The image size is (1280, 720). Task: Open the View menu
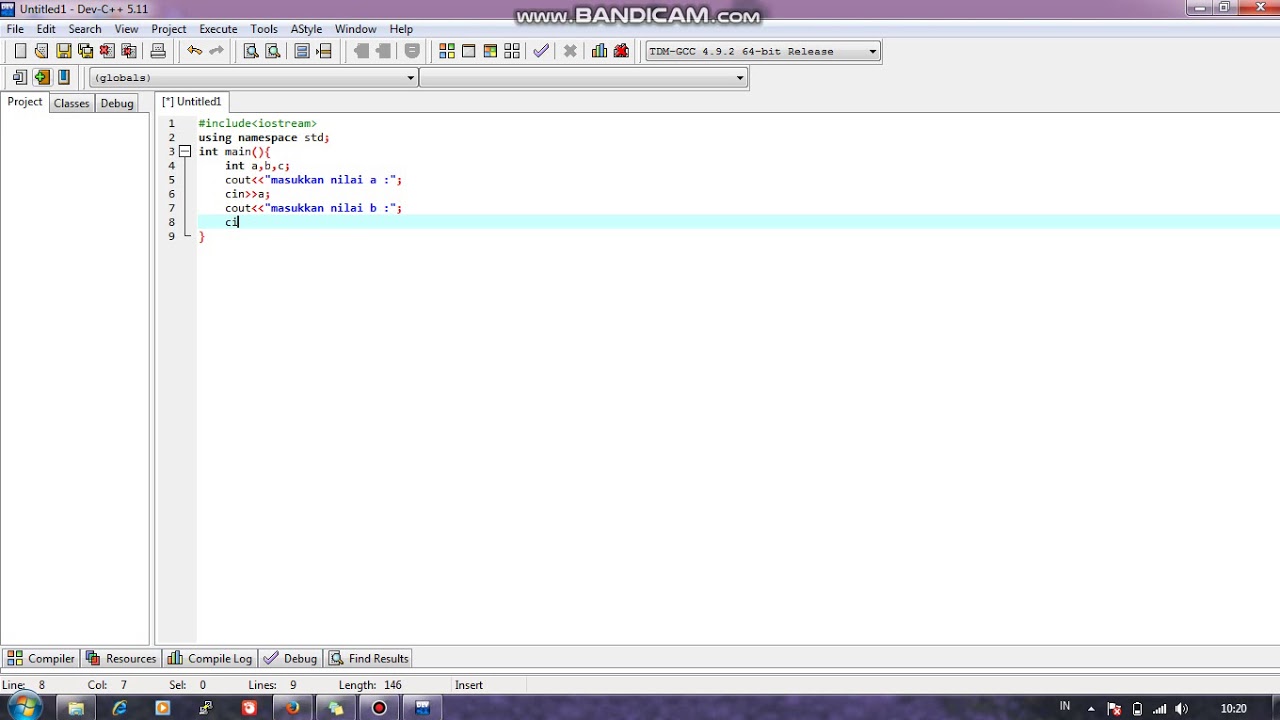click(x=127, y=29)
